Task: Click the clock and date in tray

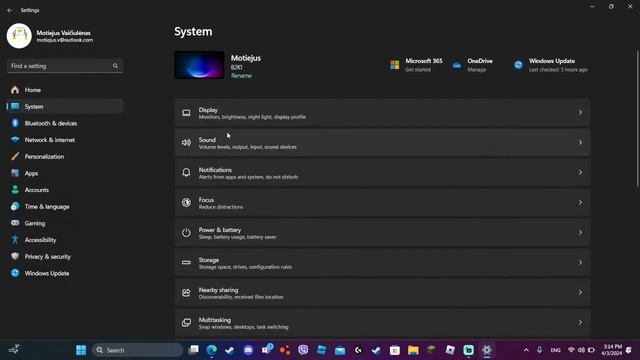Action: (612, 350)
